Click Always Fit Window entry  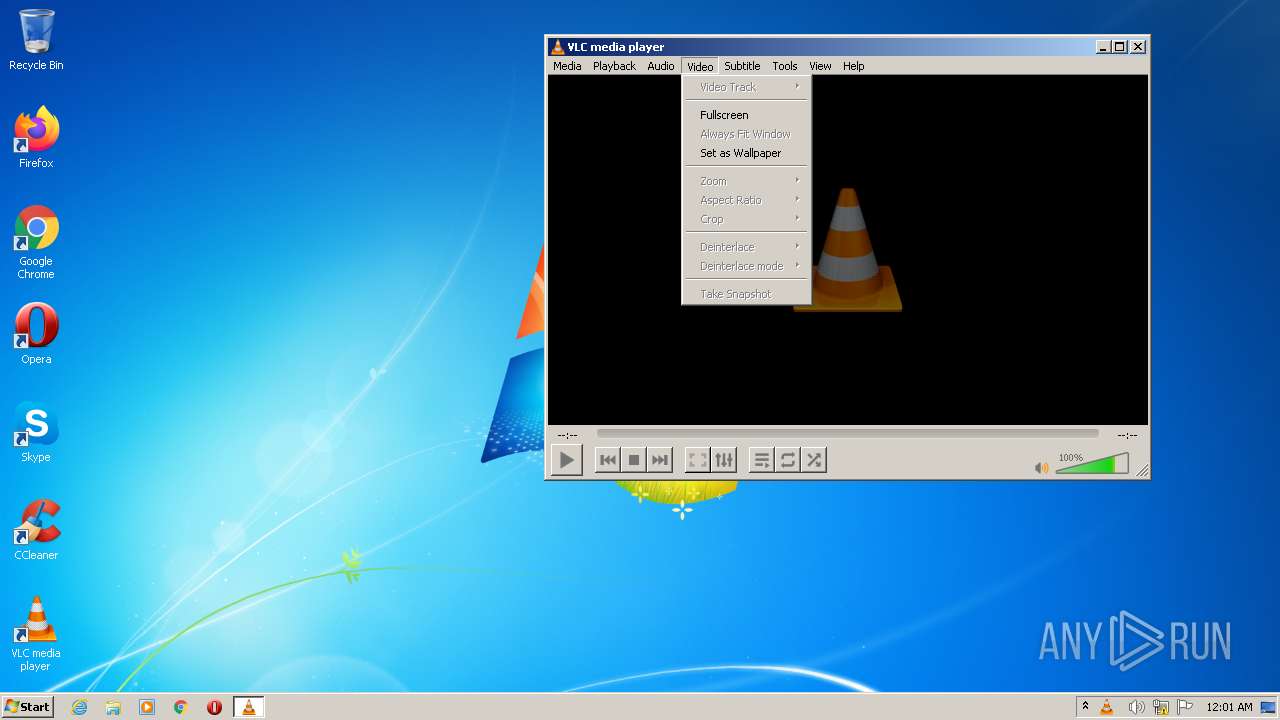pos(746,134)
